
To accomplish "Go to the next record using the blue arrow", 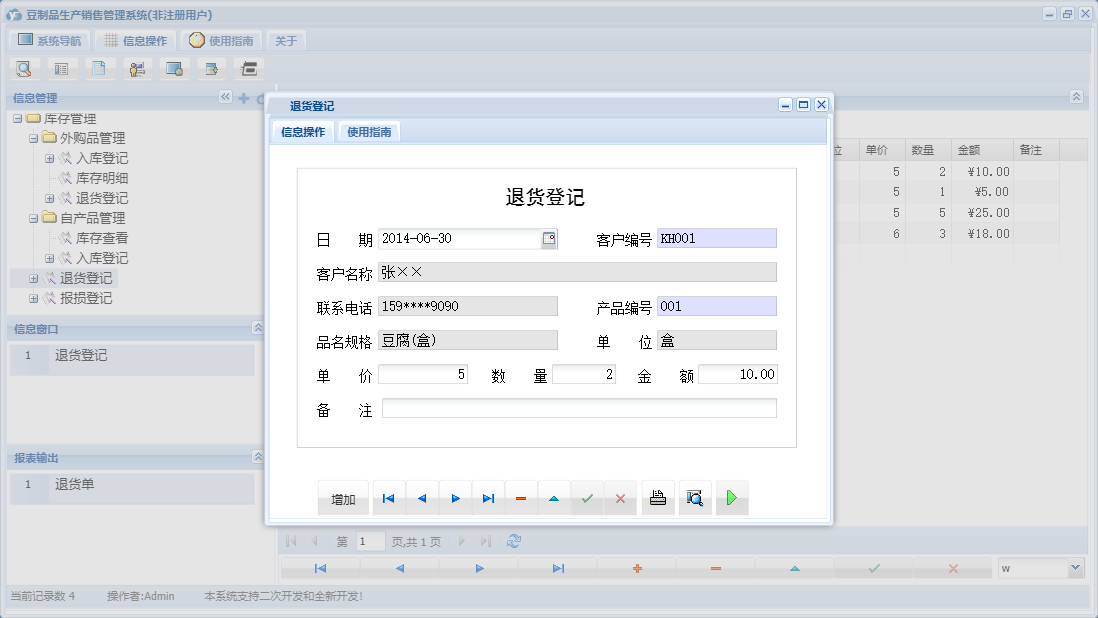I will pos(453,497).
